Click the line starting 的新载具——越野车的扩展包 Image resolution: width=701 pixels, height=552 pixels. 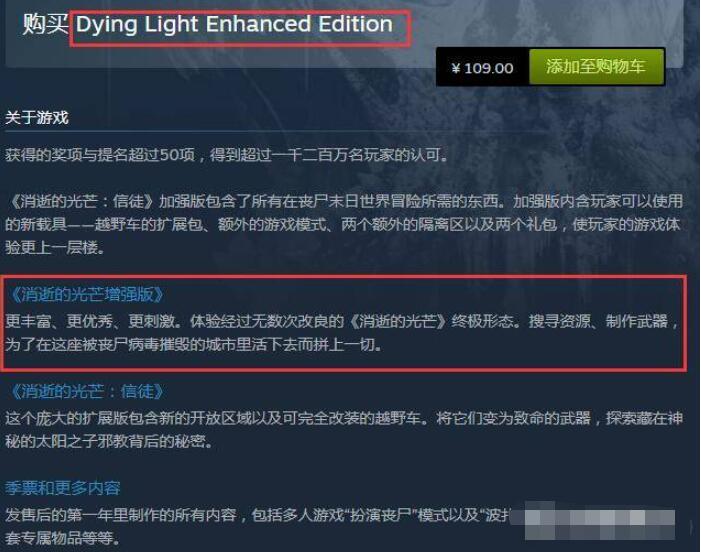[x=343, y=224]
